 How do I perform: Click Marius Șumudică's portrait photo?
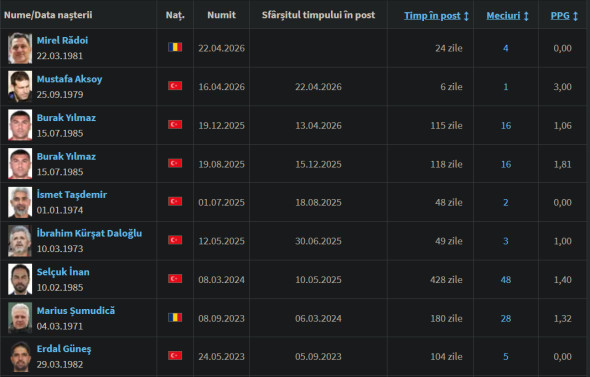[20, 318]
